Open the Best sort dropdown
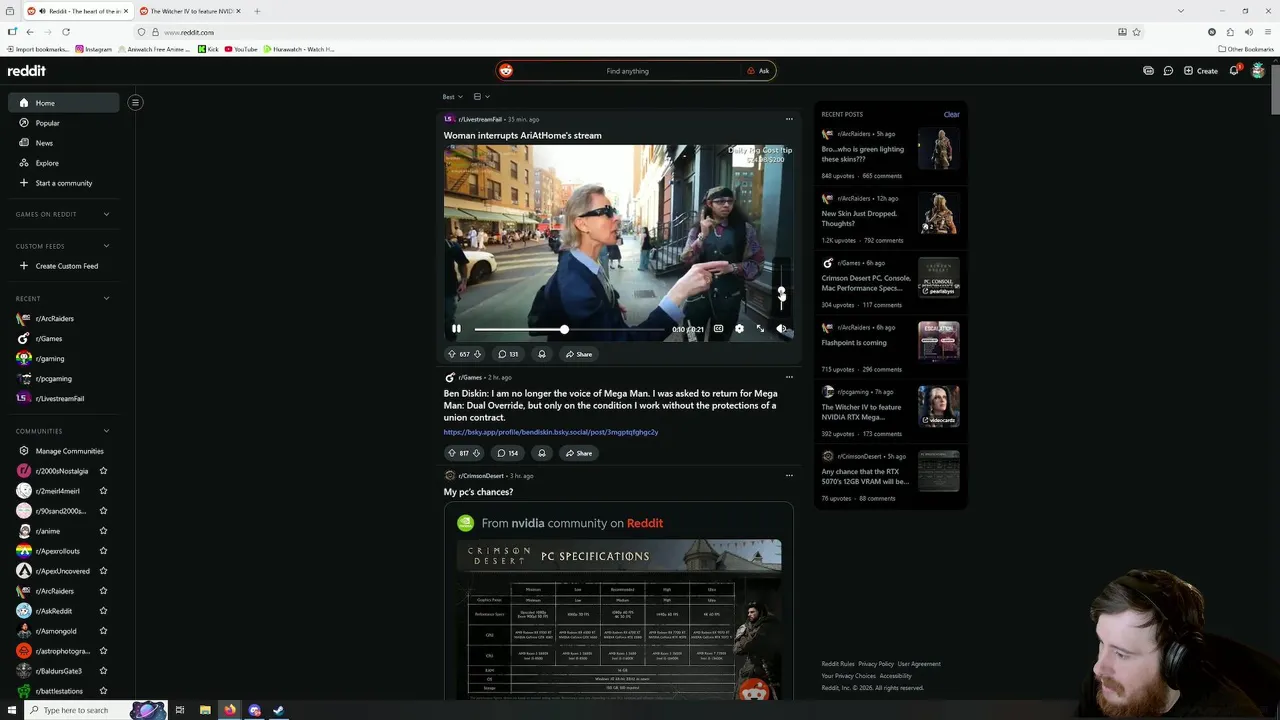 click(453, 97)
